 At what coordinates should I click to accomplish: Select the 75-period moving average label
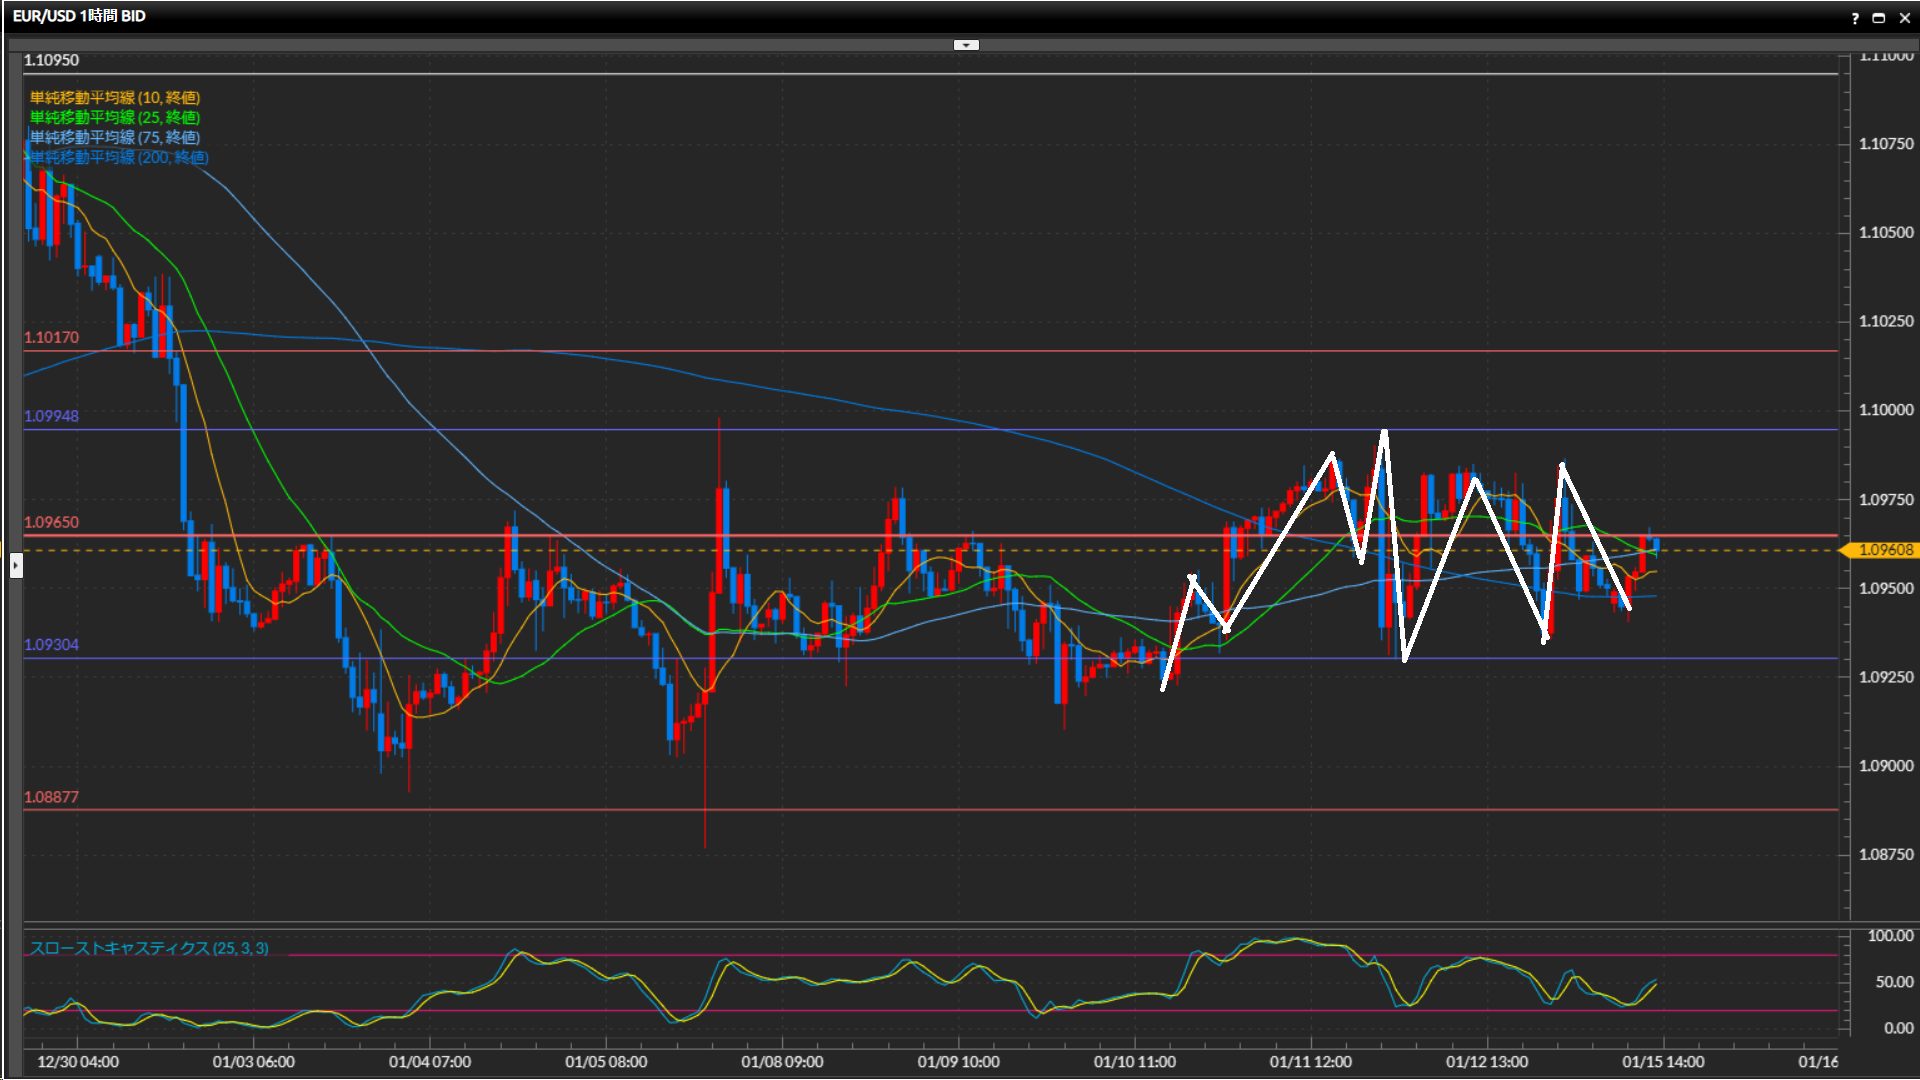point(114,137)
